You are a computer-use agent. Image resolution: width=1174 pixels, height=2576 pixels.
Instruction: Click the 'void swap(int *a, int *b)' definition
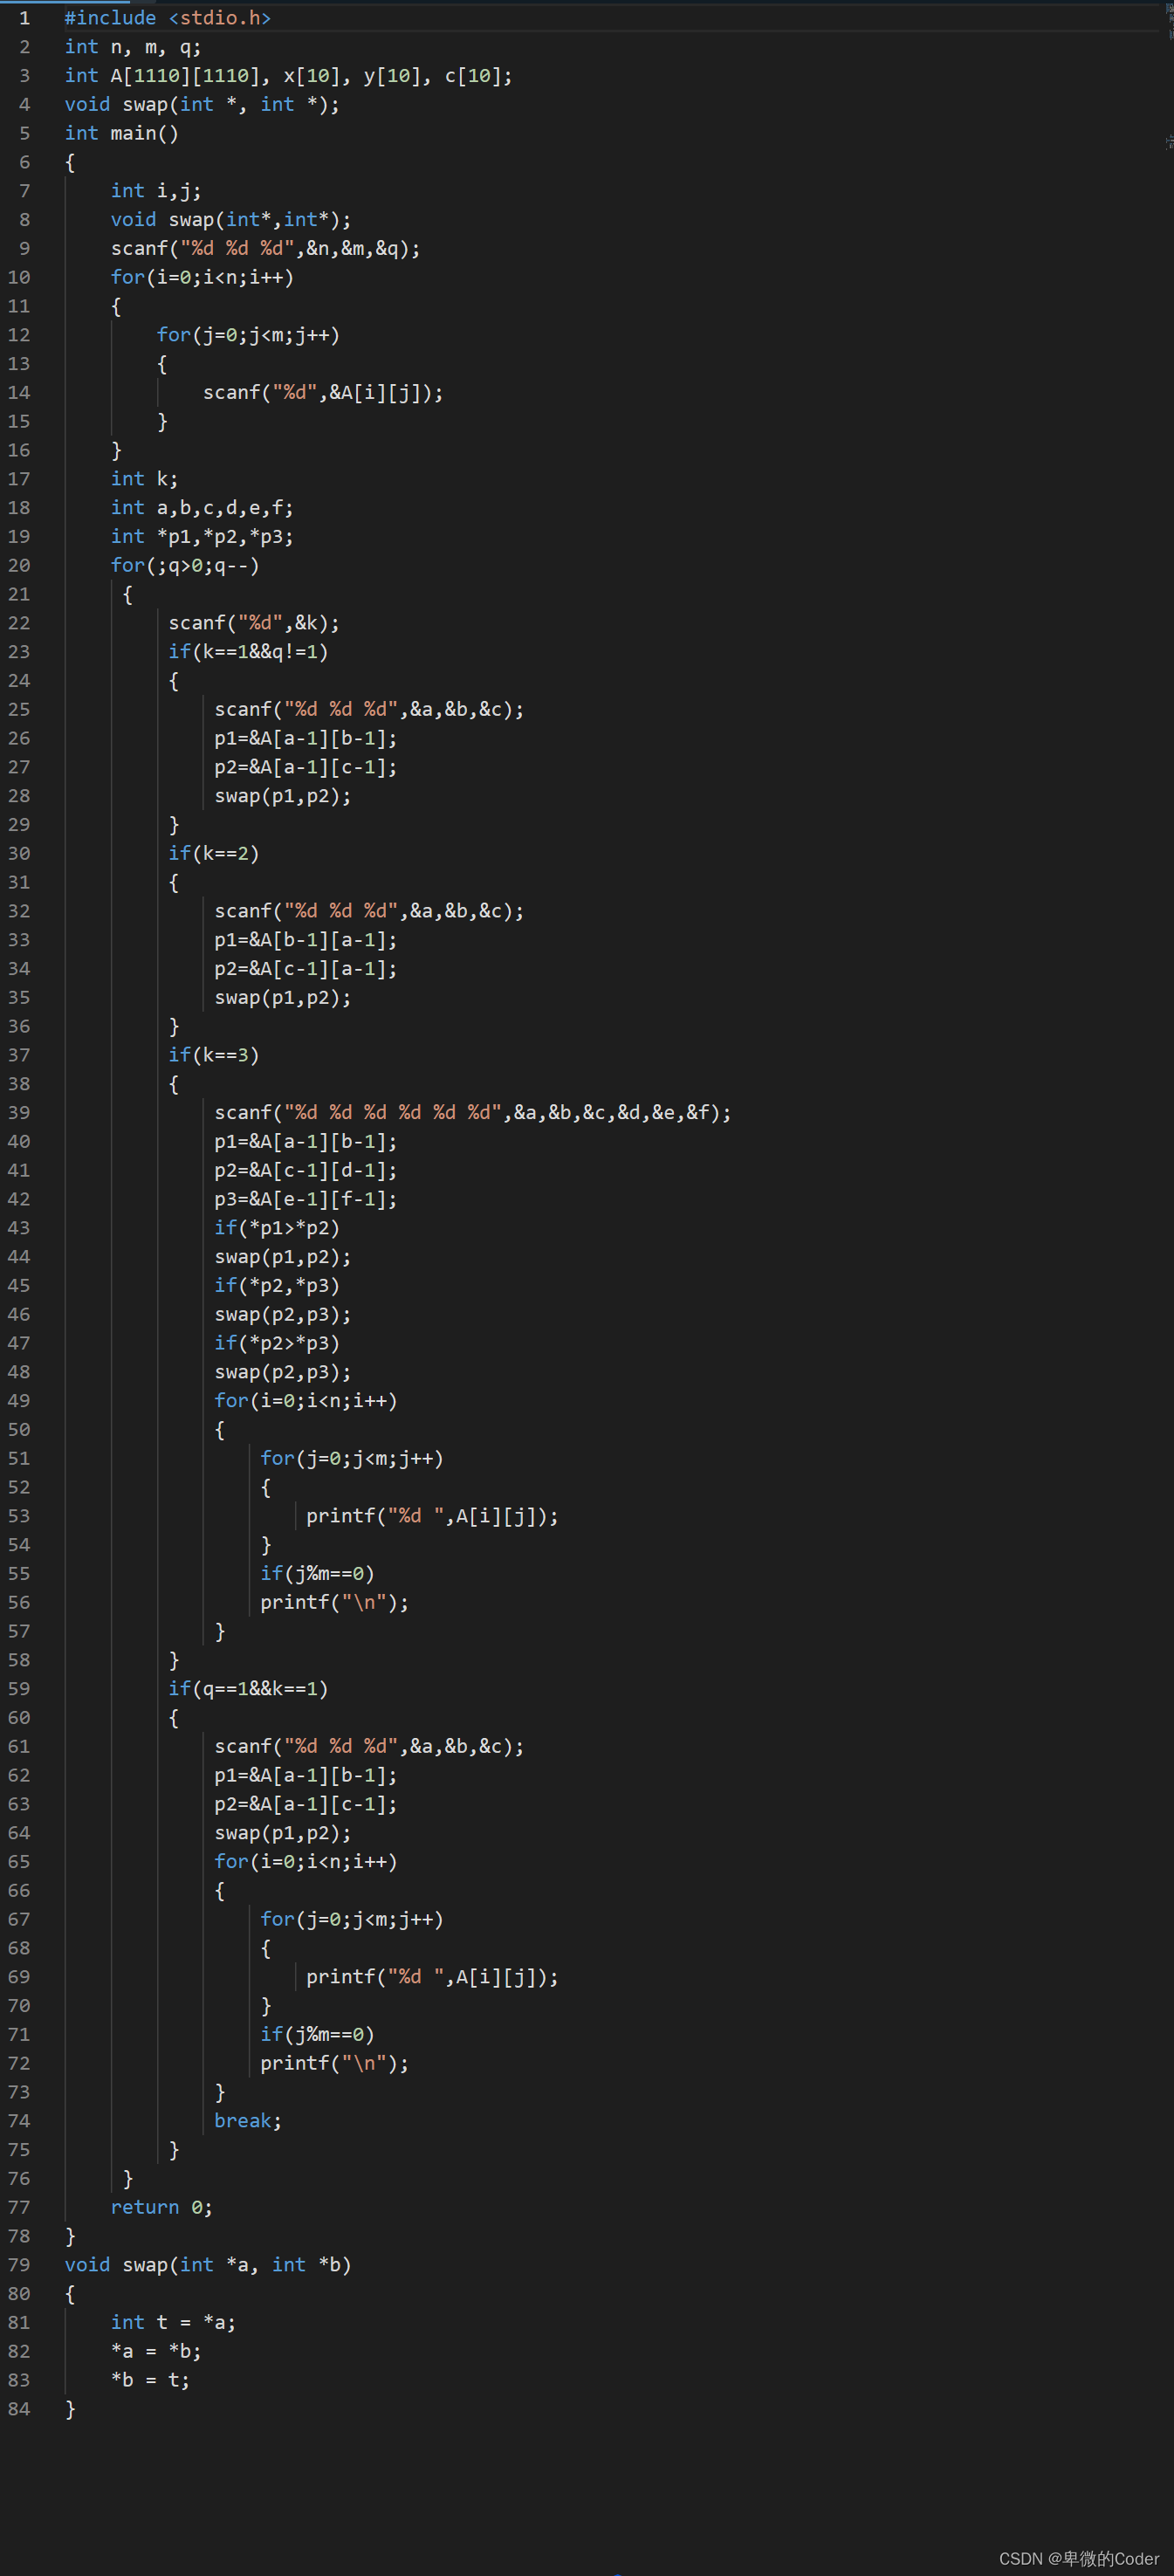(x=208, y=2265)
